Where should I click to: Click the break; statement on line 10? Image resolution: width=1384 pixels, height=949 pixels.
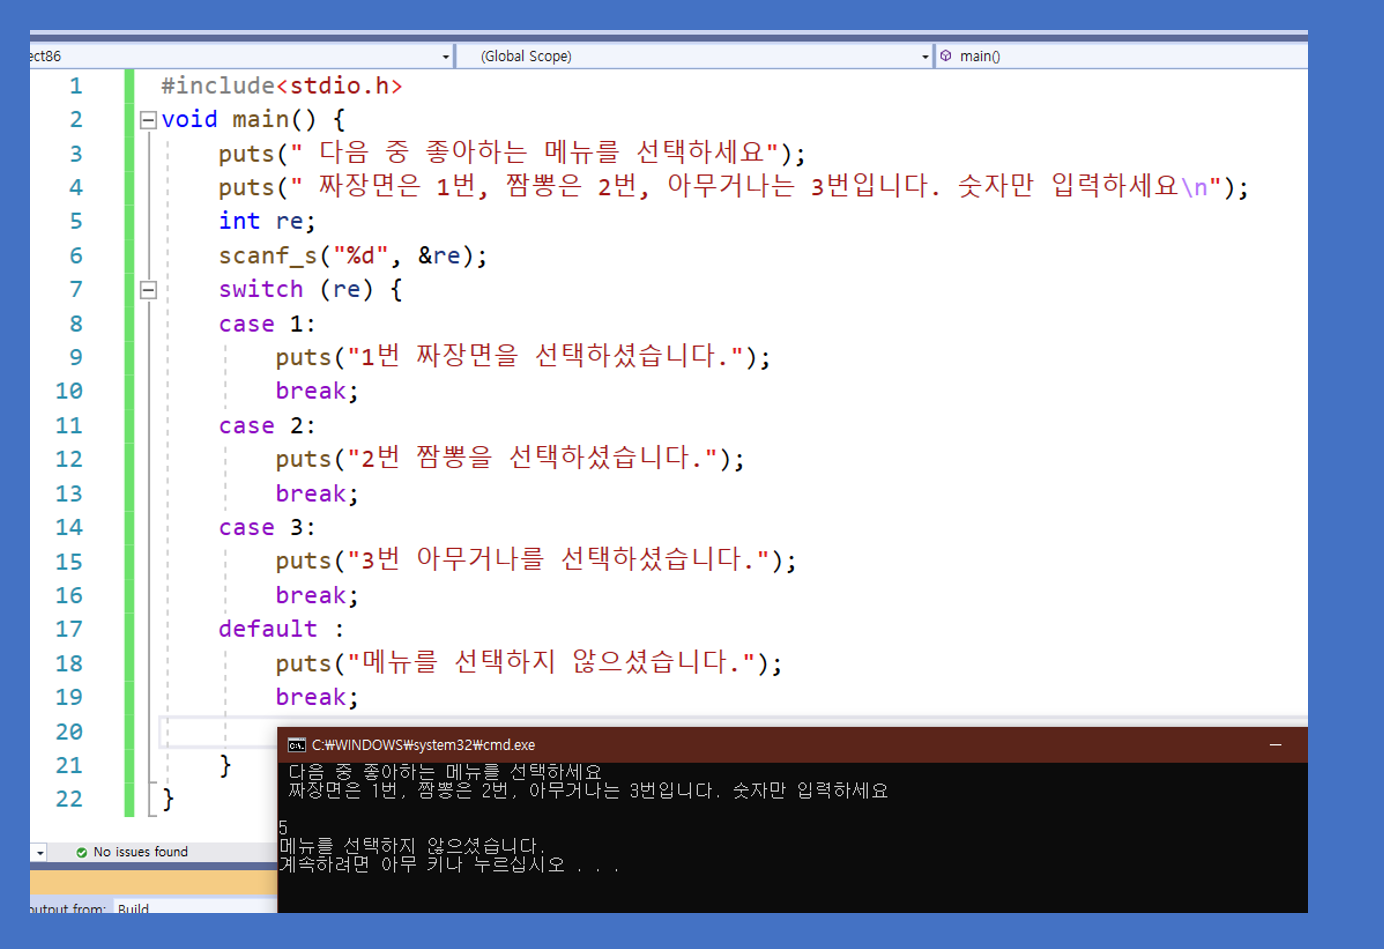click(317, 391)
